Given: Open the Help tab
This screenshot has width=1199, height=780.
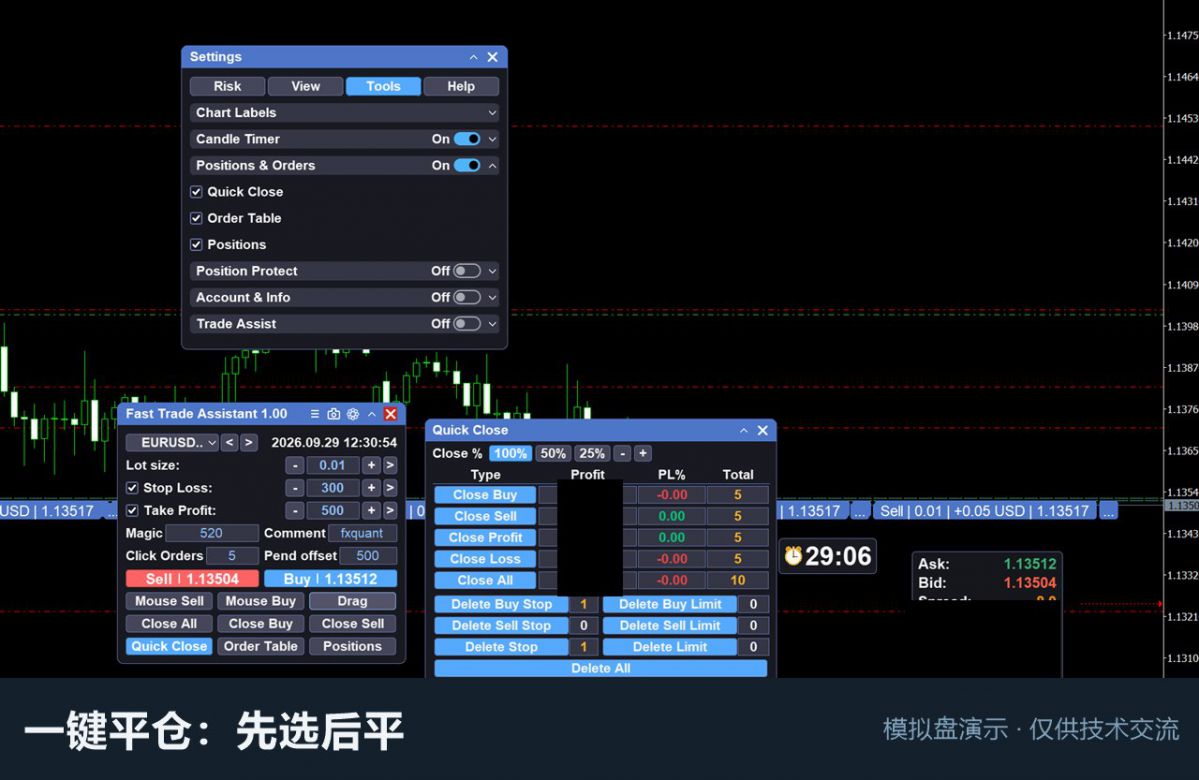Looking at the screenshot, I should point(461,86).
